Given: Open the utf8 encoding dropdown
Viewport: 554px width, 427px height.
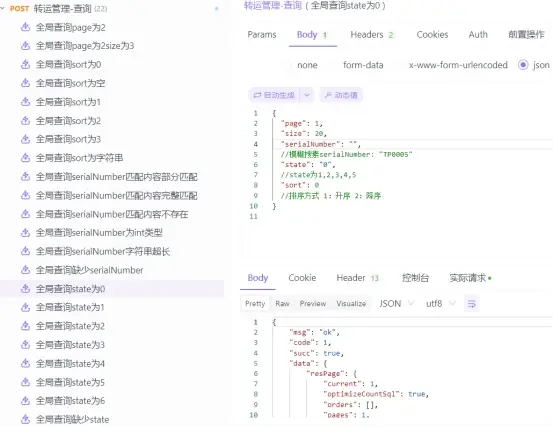Looking at the screenshot, I should [441, 304].
